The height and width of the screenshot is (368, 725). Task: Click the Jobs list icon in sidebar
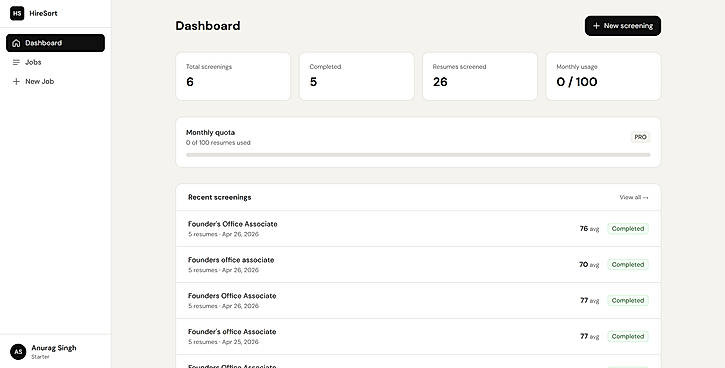(x=16, y=62)
